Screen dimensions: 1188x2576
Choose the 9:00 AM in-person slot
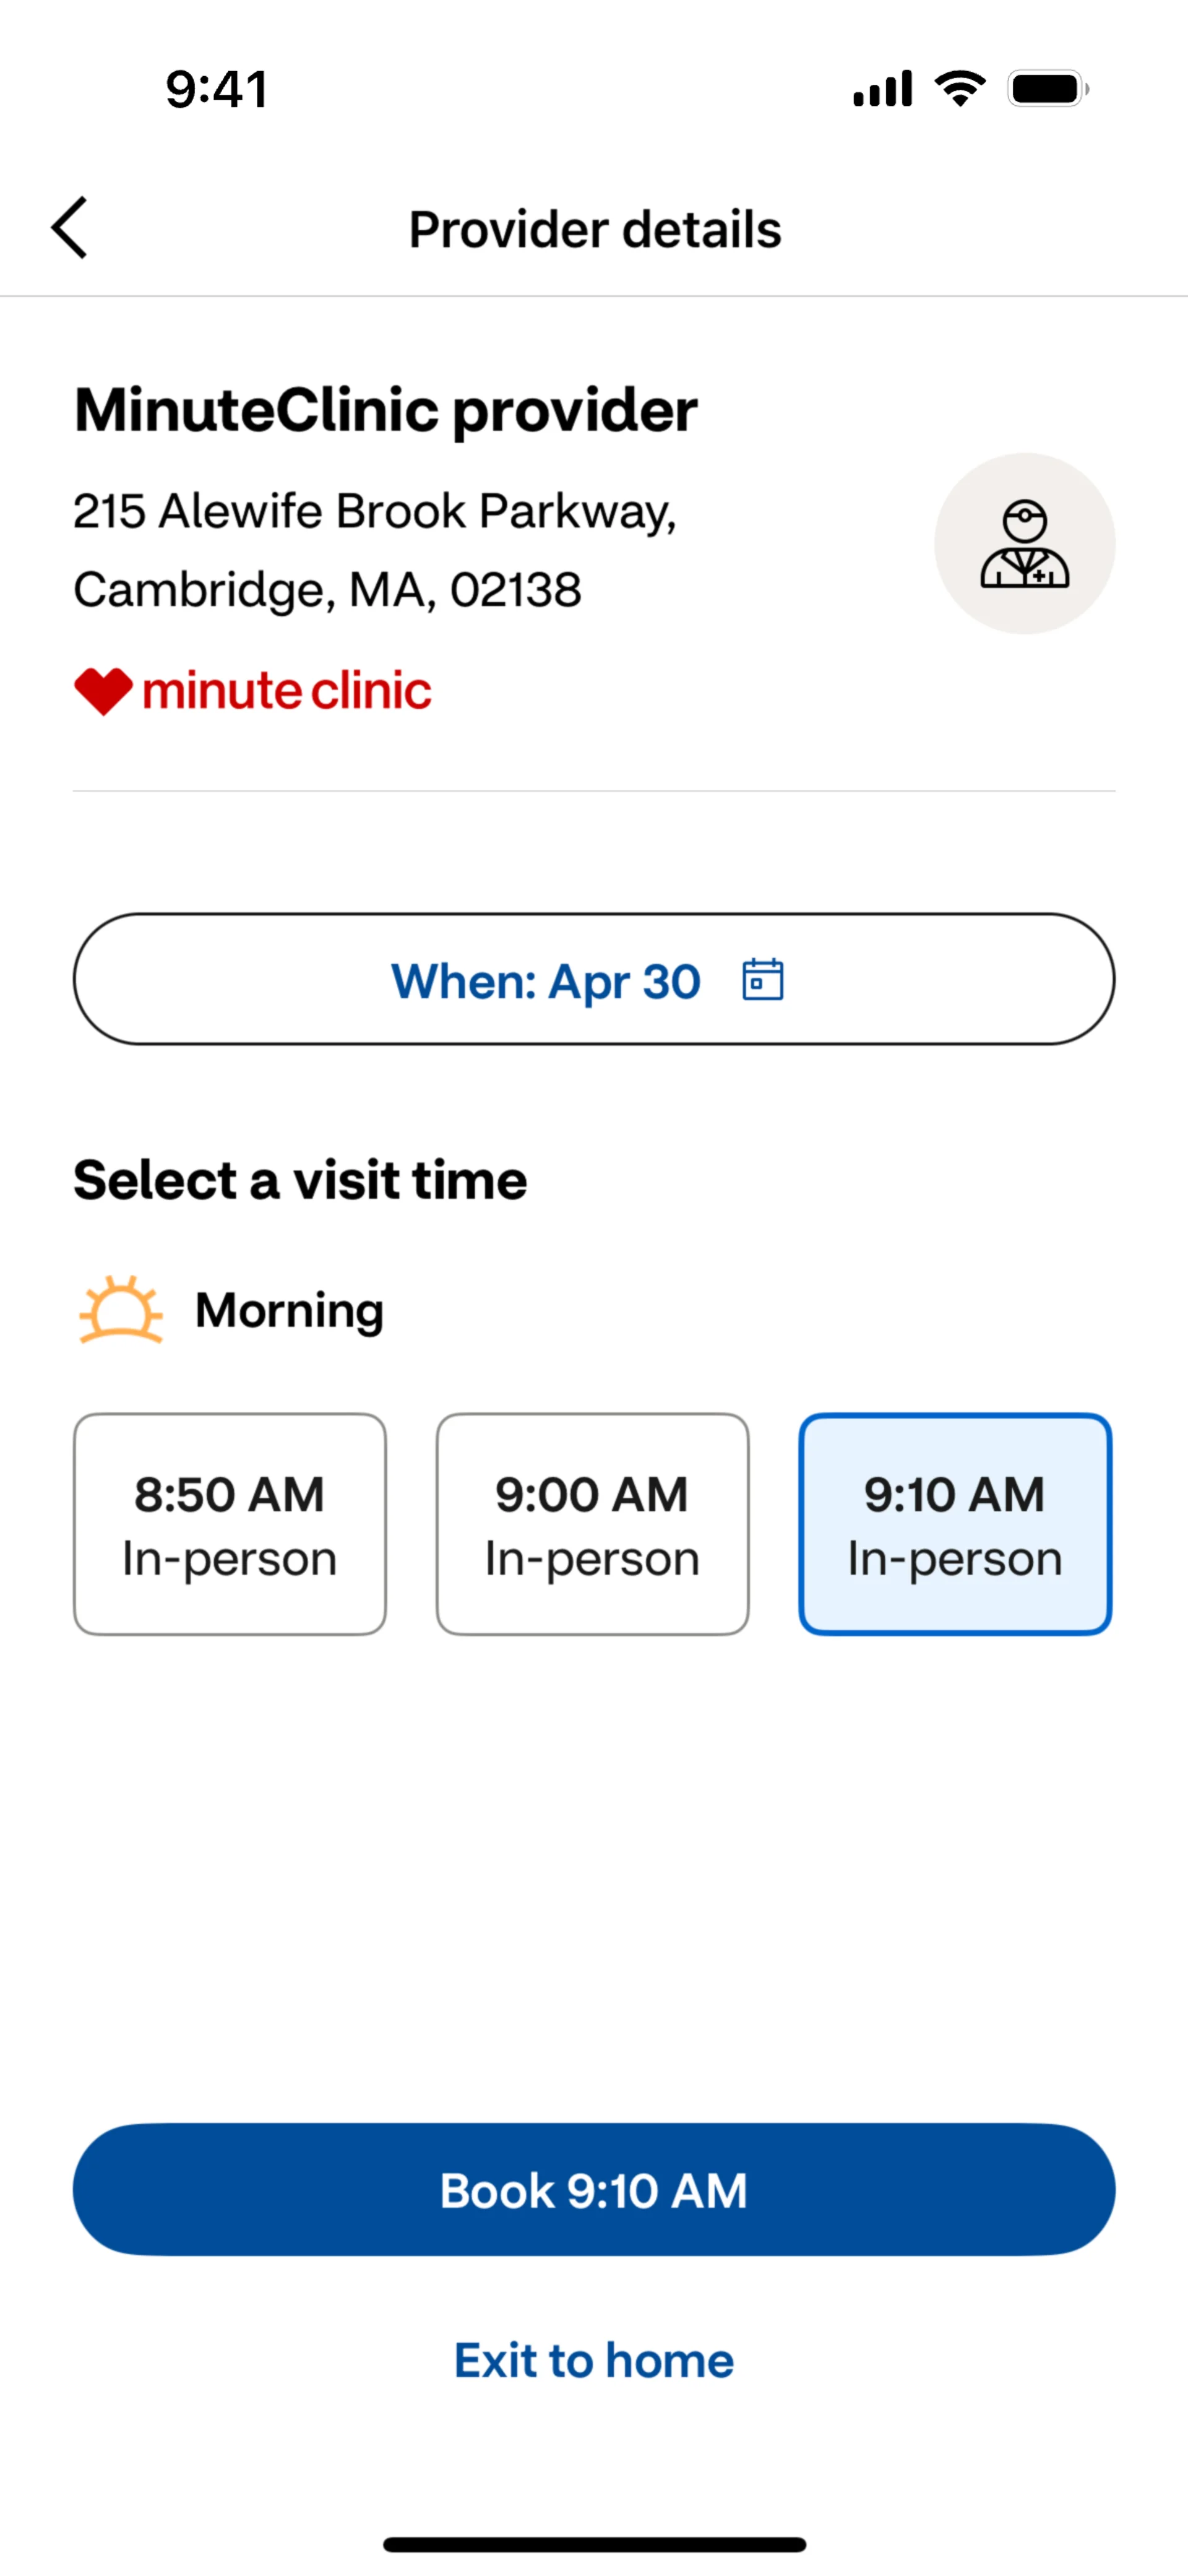tap(592, 1524)
